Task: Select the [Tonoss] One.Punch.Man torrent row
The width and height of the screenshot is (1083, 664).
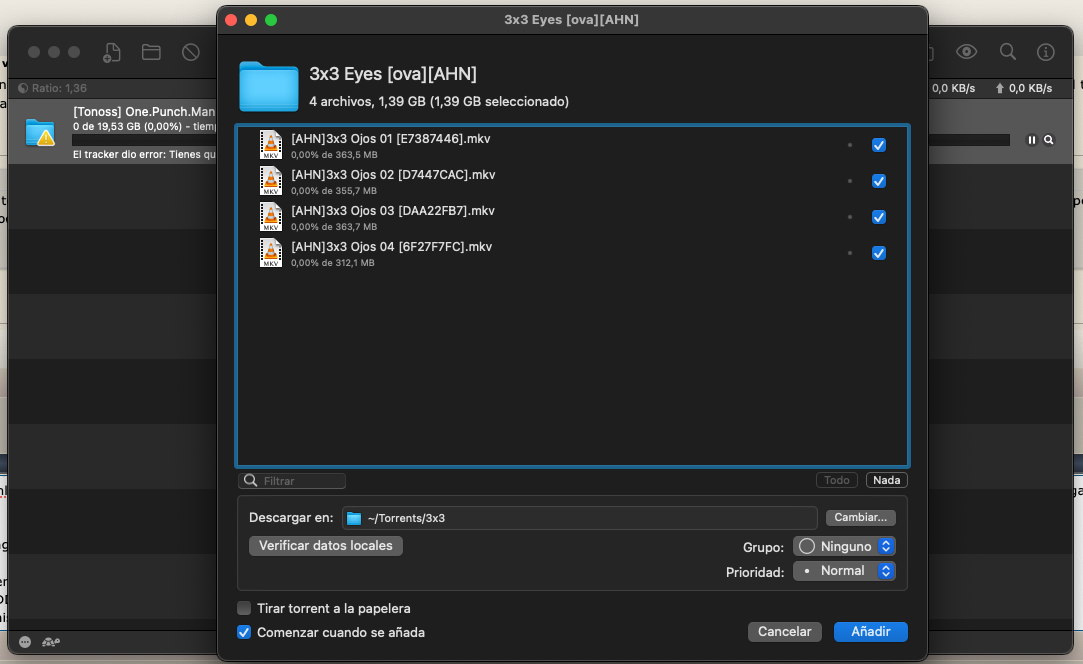Action: [113, 133]
